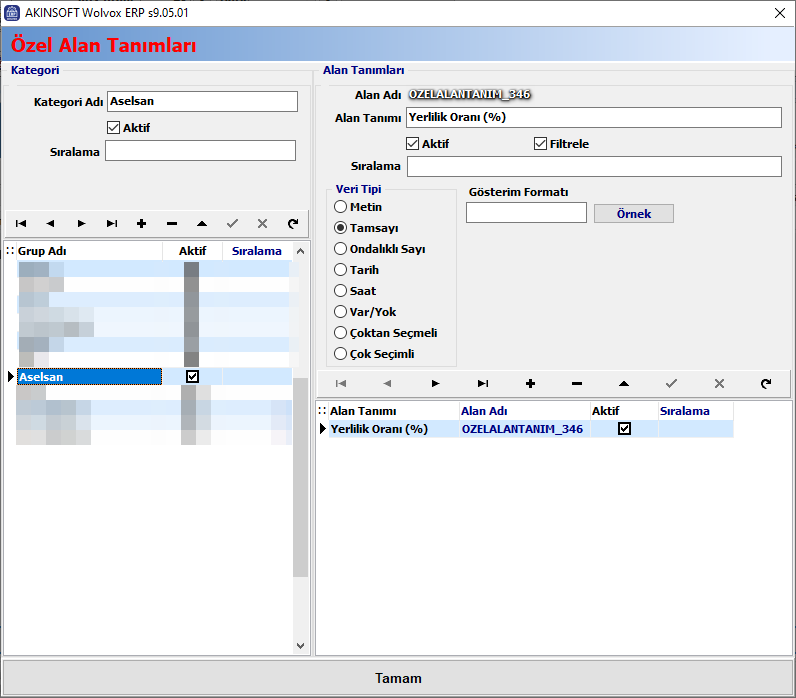Uncheck the Aktif checkbox under Kategori Adı
This screenshot has height=698, width=796.
pos(113,128)
